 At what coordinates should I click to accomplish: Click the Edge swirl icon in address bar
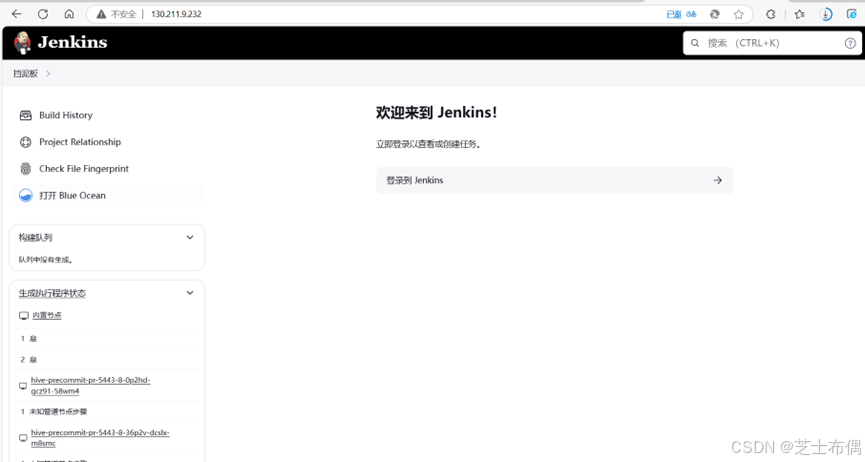point(715,14)
